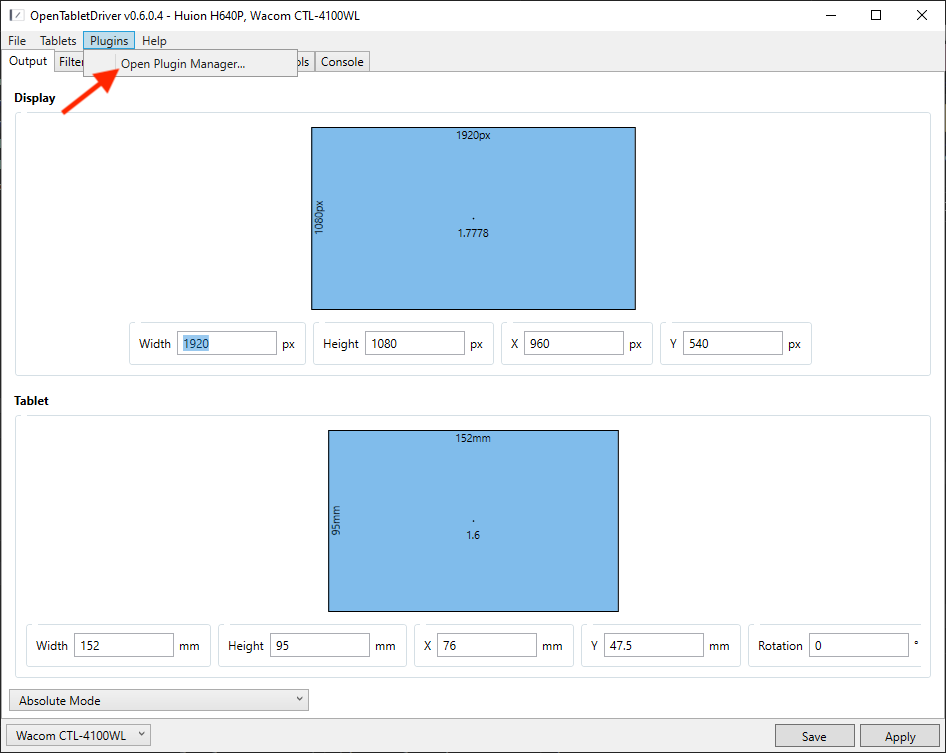Click the Display X offset field
This screenshot has height=753, width=946.
pyautogui.click(x=573, y=344)
